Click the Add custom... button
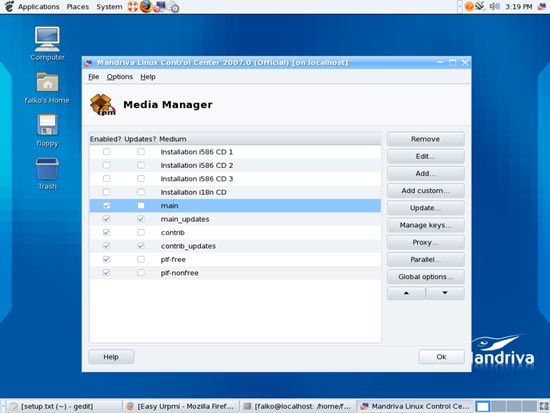Screen dimensions: 550x413 [x=425, y=191]
